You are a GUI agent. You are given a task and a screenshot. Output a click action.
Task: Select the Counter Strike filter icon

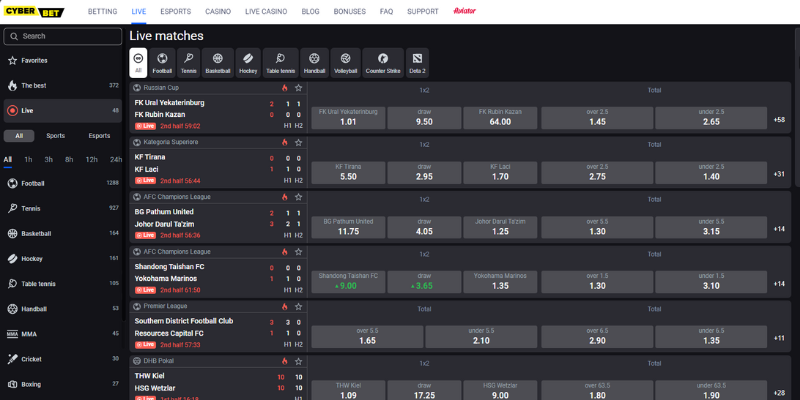[x=383, y=63]
